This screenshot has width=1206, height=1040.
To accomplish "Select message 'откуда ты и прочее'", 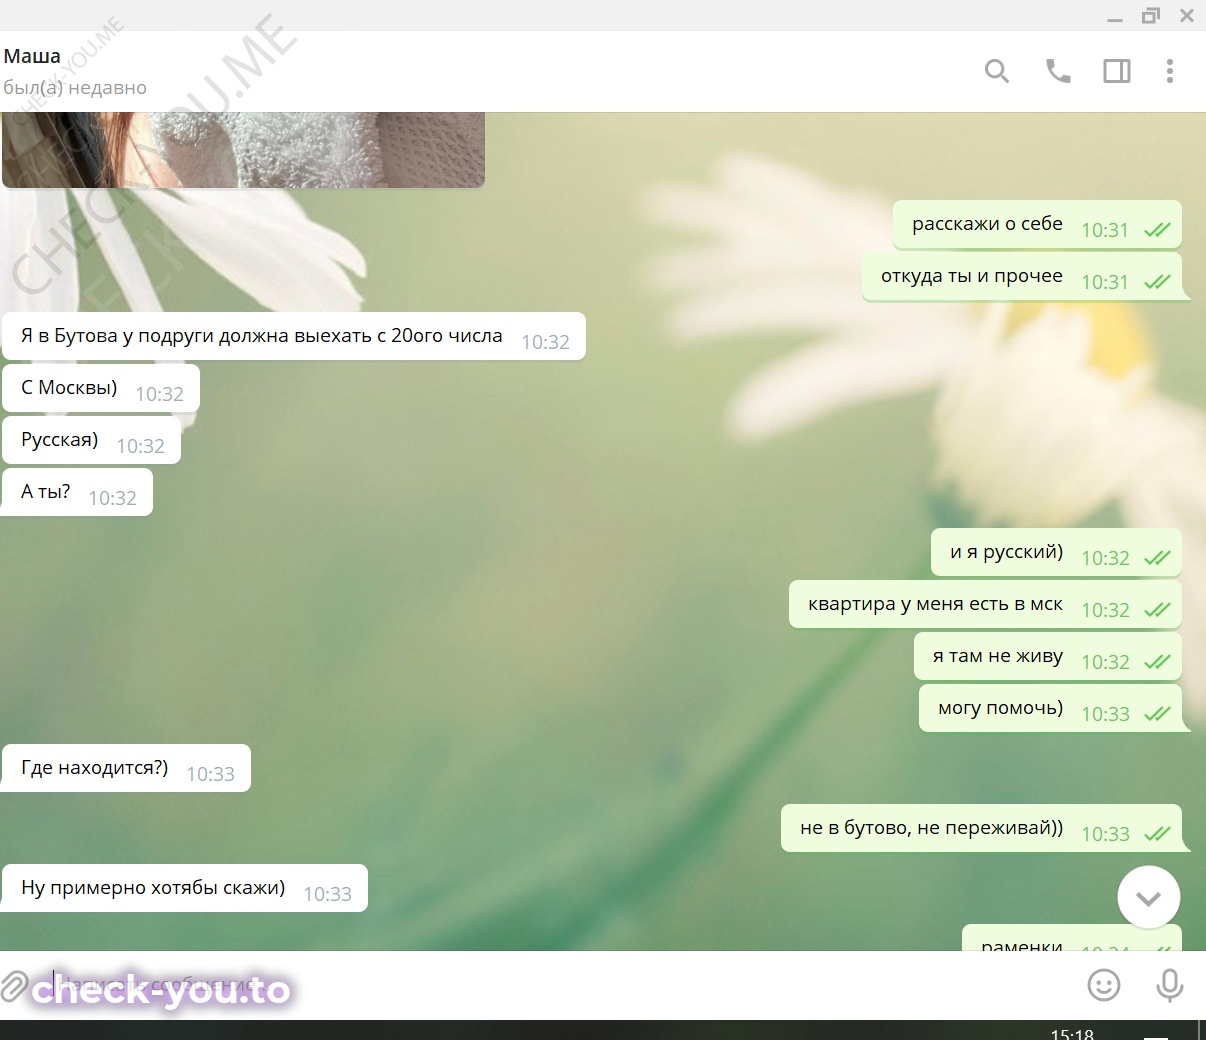I will (x=1022, y=277).
